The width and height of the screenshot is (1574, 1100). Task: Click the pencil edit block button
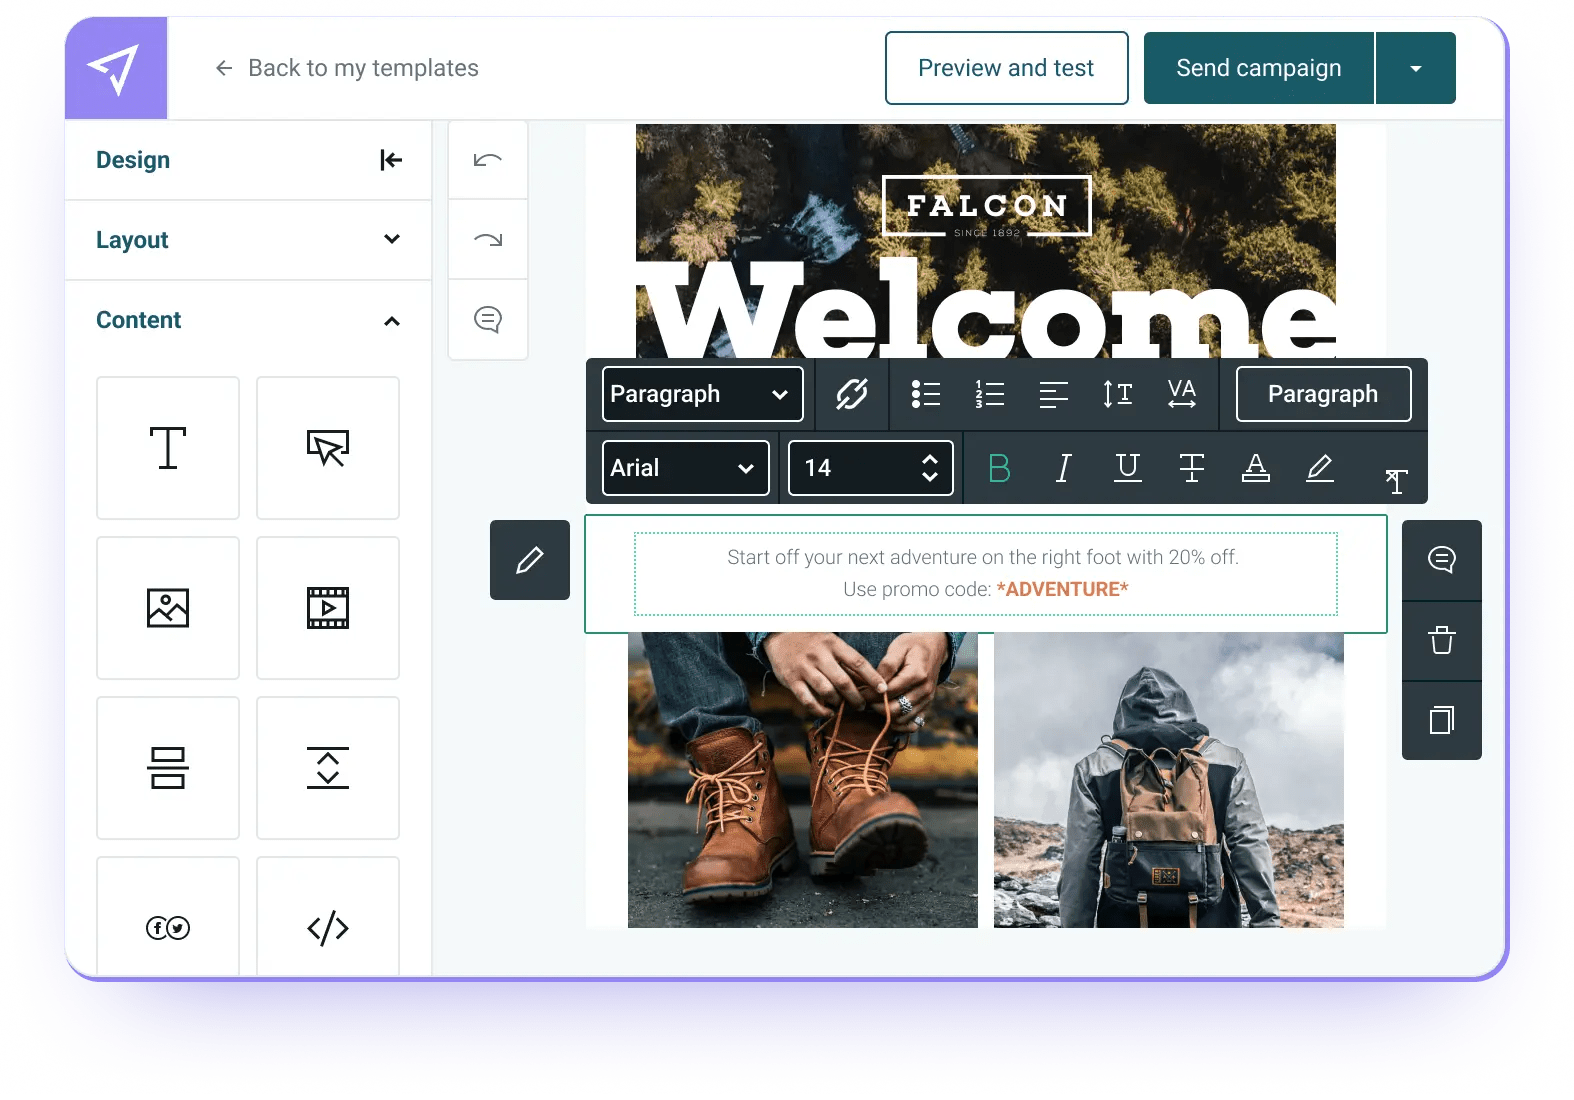[x=530, y=560]
